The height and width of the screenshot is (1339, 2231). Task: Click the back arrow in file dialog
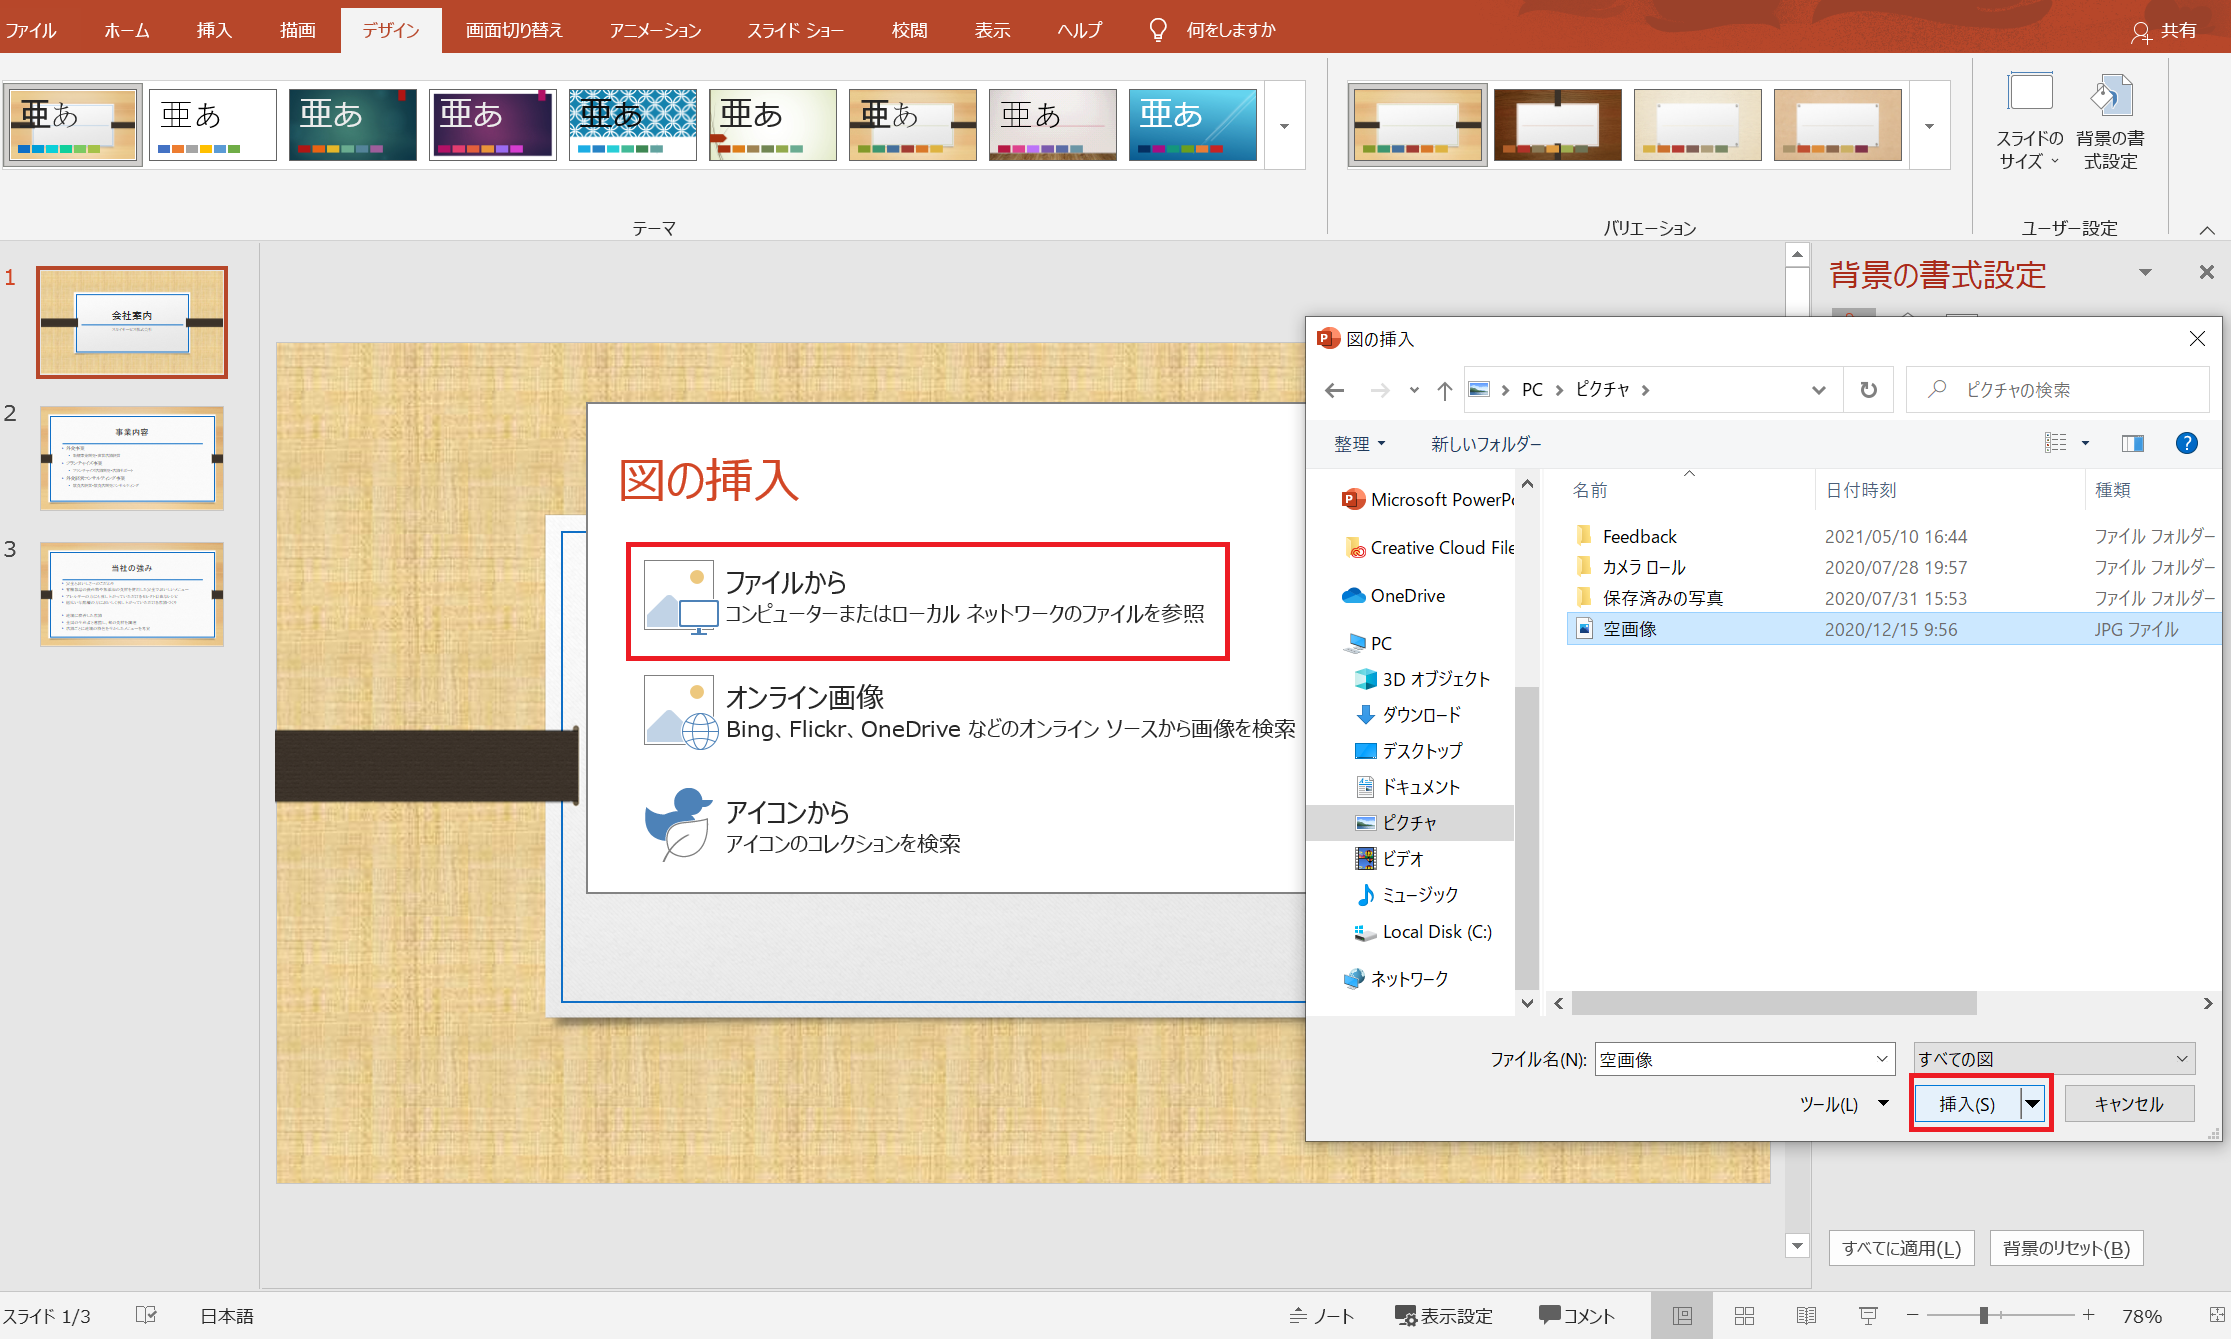tap(1334, 390)
